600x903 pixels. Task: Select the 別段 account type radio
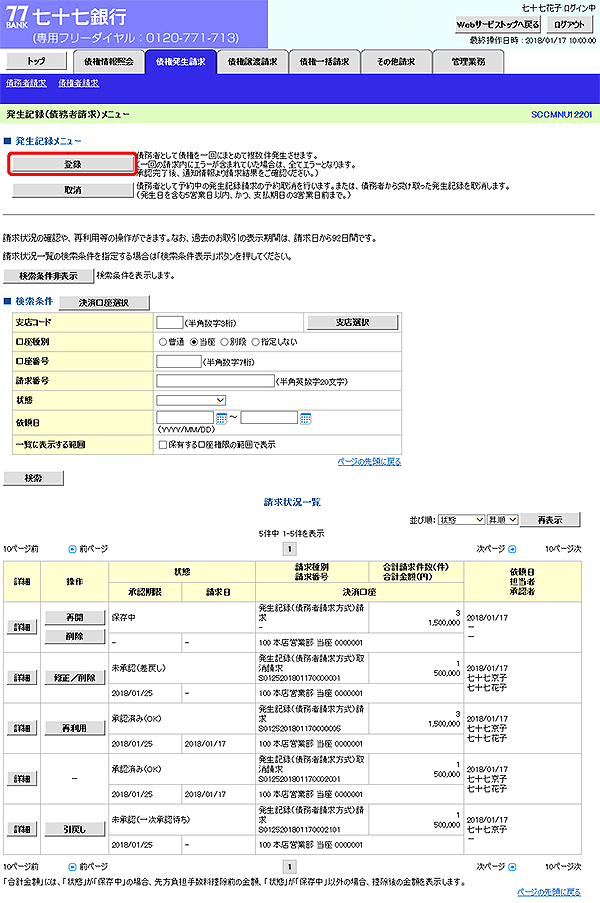(225, 342)
